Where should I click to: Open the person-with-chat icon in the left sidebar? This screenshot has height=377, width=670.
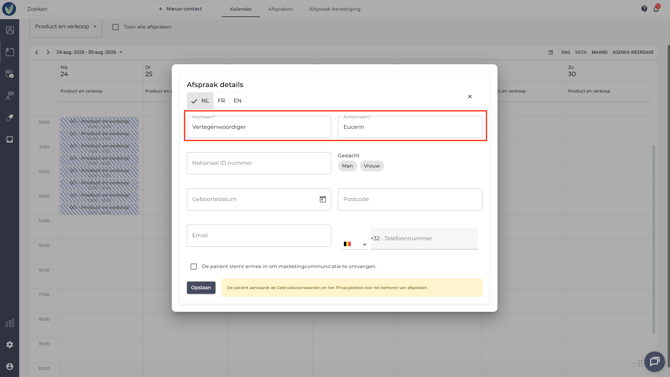point(9,96)
